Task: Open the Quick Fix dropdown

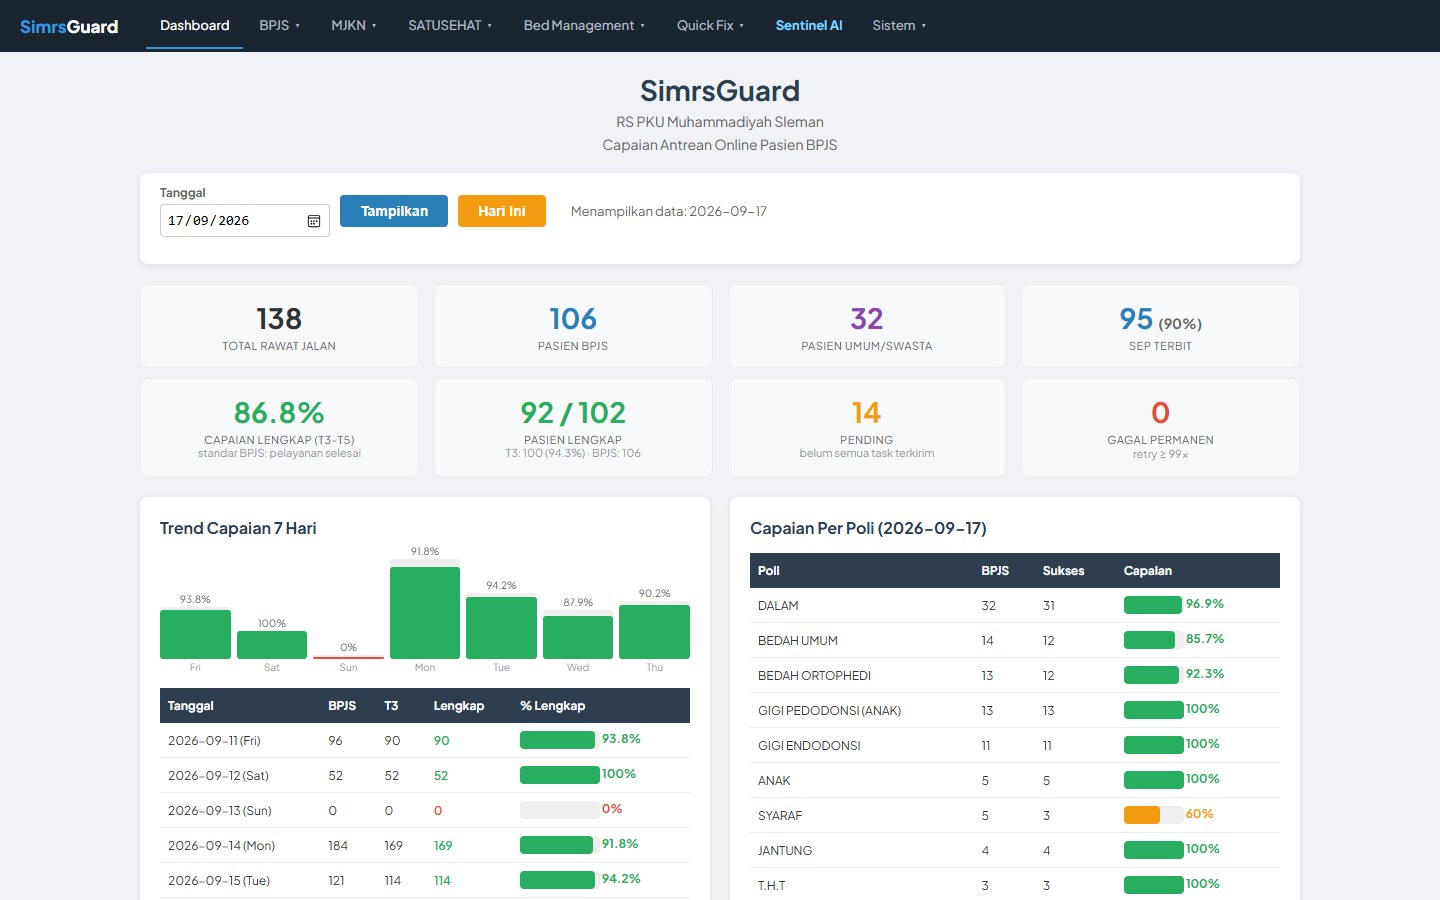Action: [710, 25]
